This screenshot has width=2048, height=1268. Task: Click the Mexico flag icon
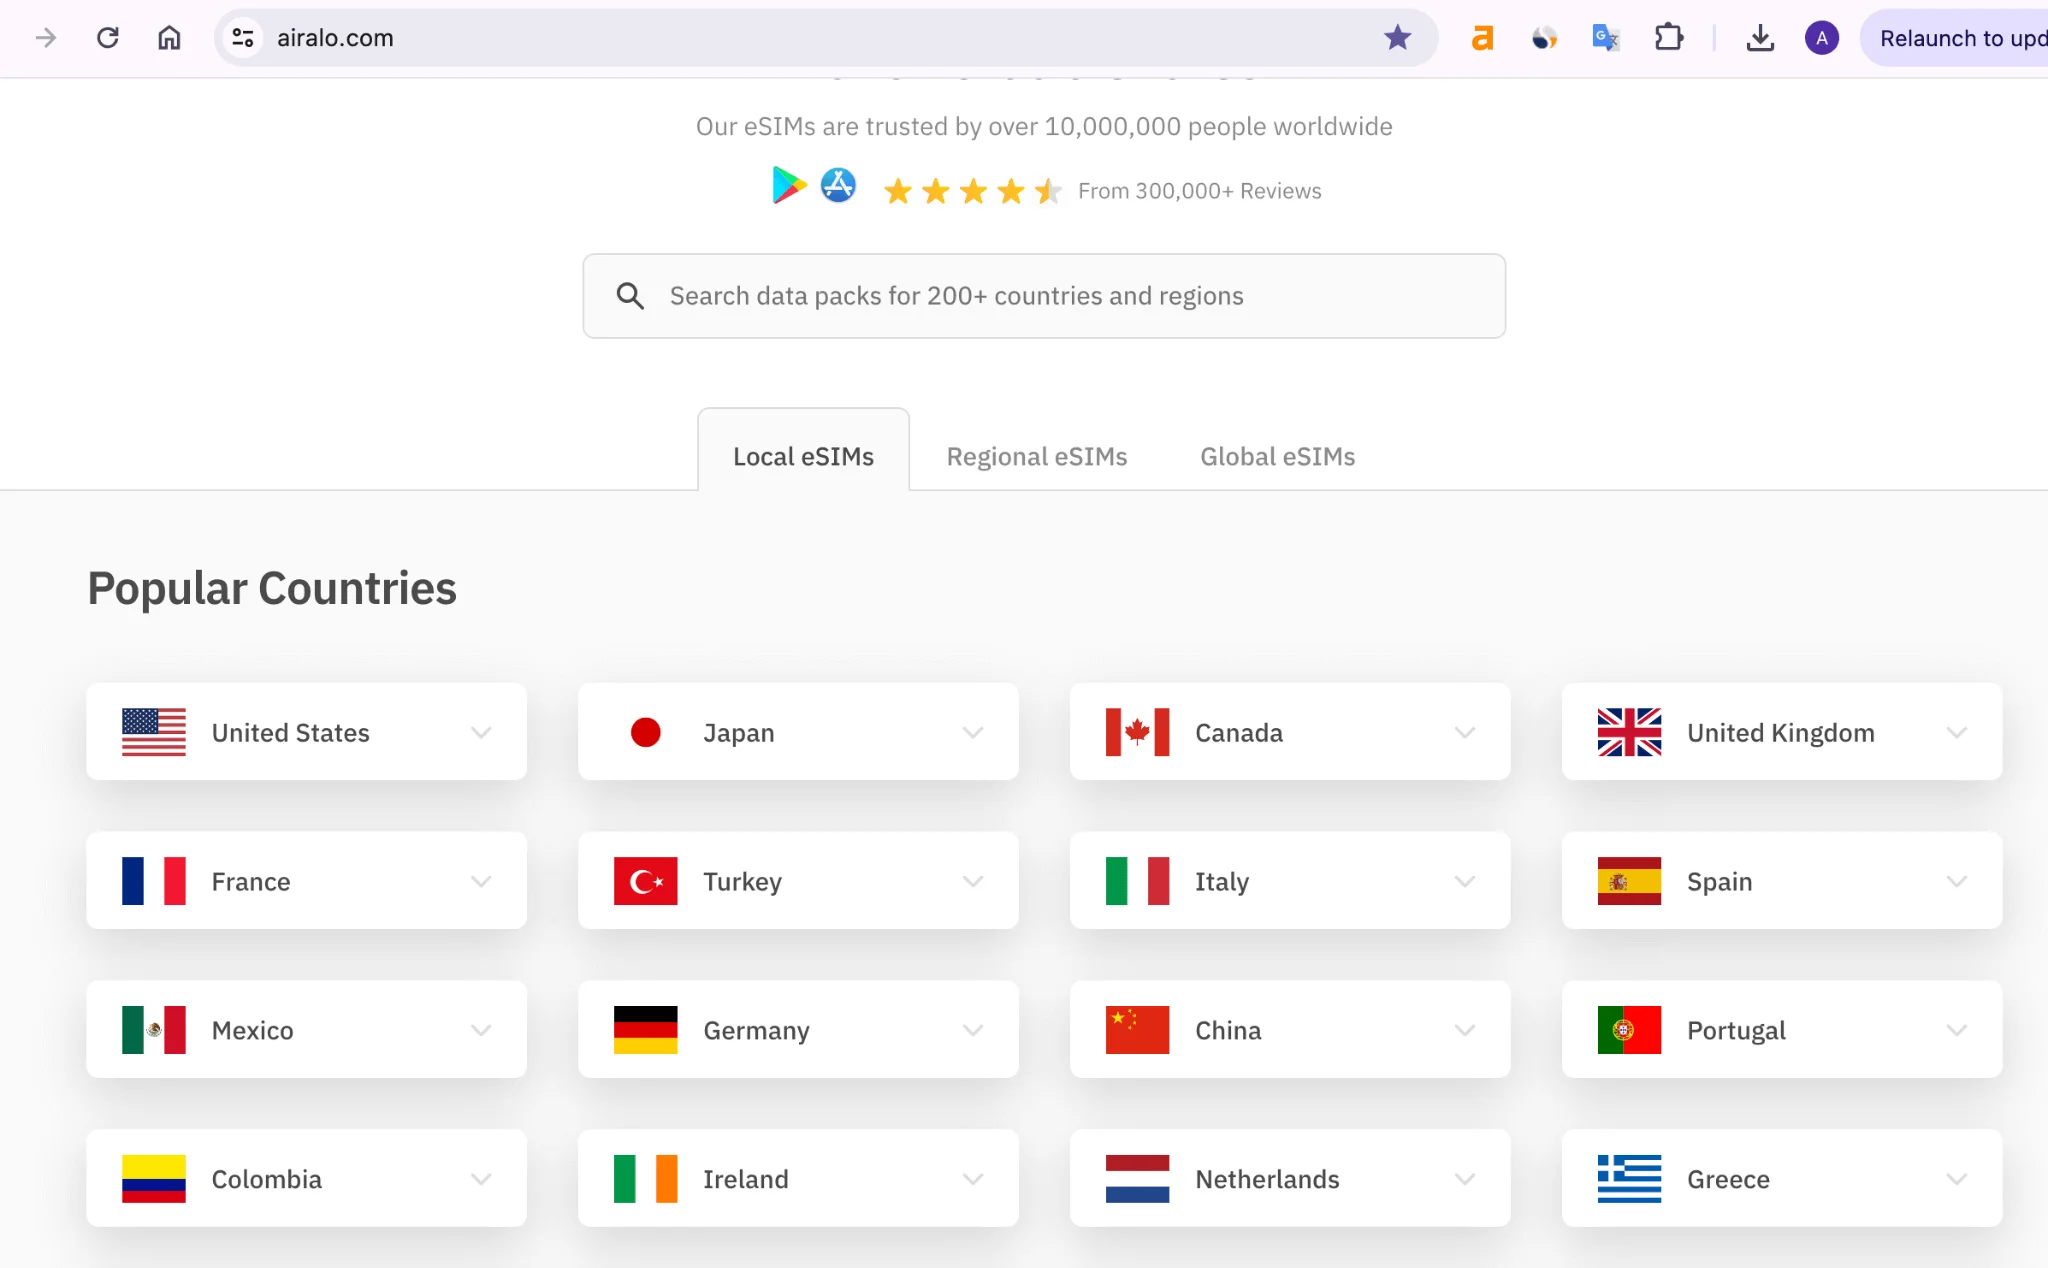pos(153,1030)
